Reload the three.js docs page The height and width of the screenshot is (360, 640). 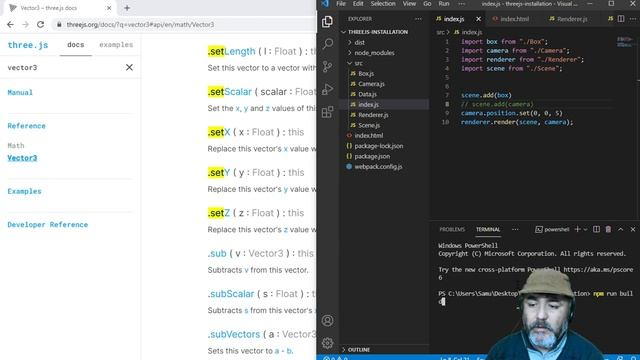click(x=40, y=24)
